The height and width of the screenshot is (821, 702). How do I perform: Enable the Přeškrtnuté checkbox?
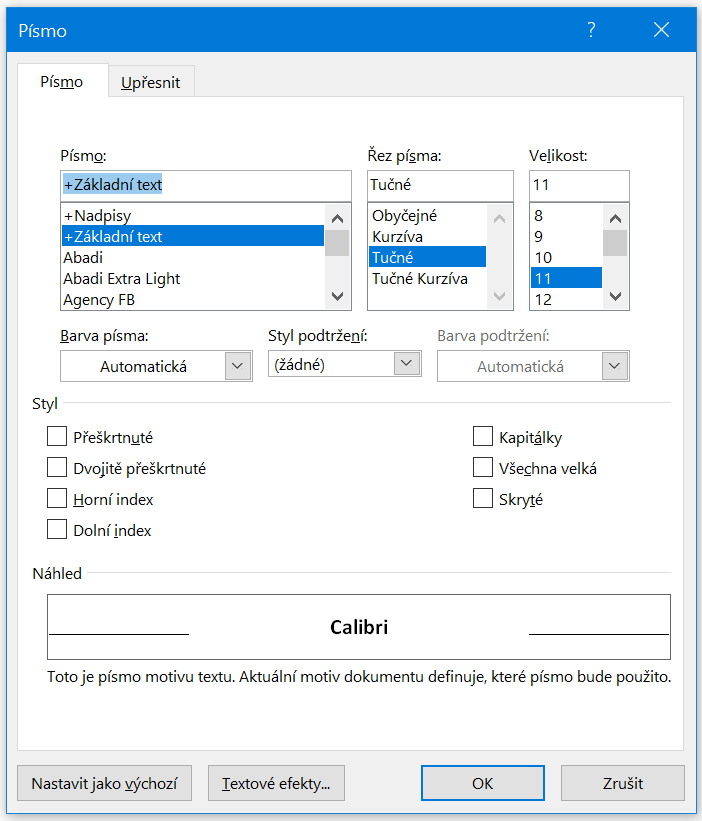pos(57,437)
